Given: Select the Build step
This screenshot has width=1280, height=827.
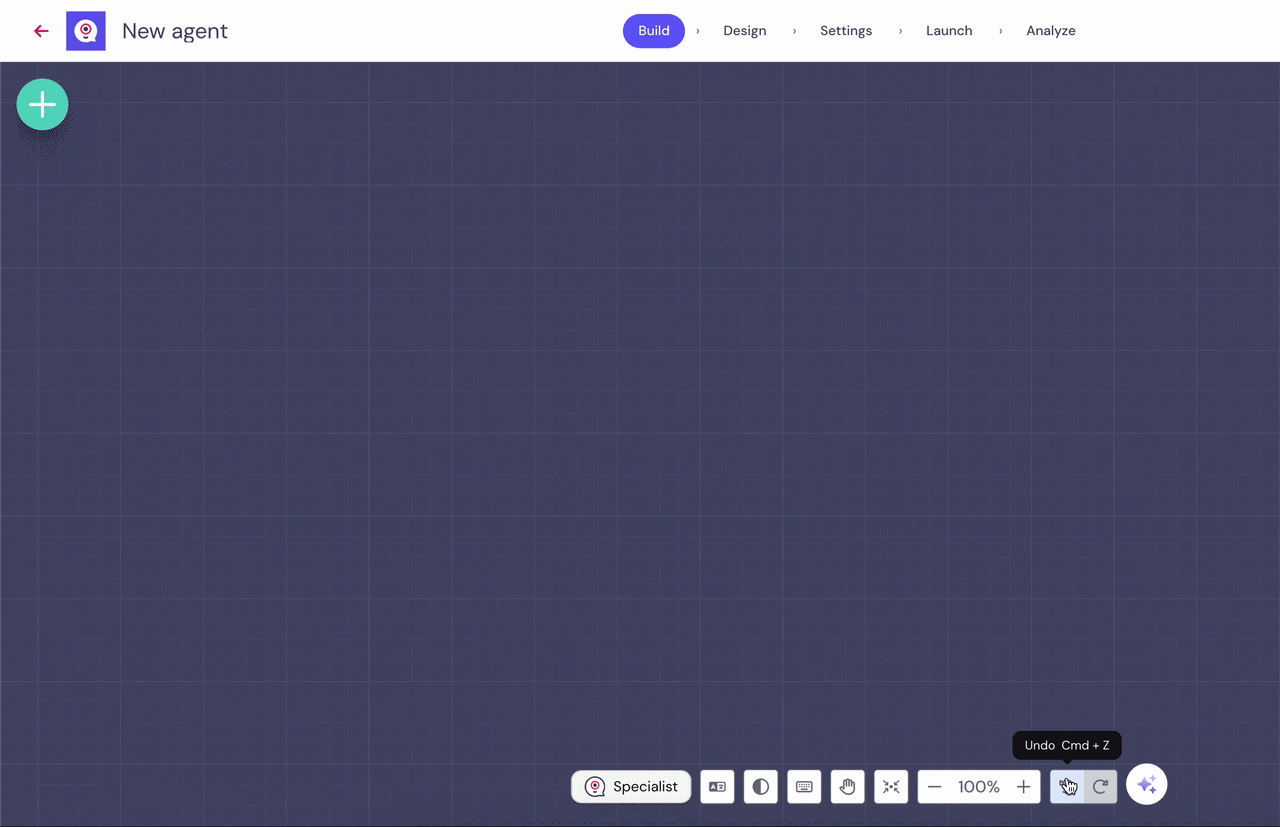Looking at the screenshot, I should point(654,31).
